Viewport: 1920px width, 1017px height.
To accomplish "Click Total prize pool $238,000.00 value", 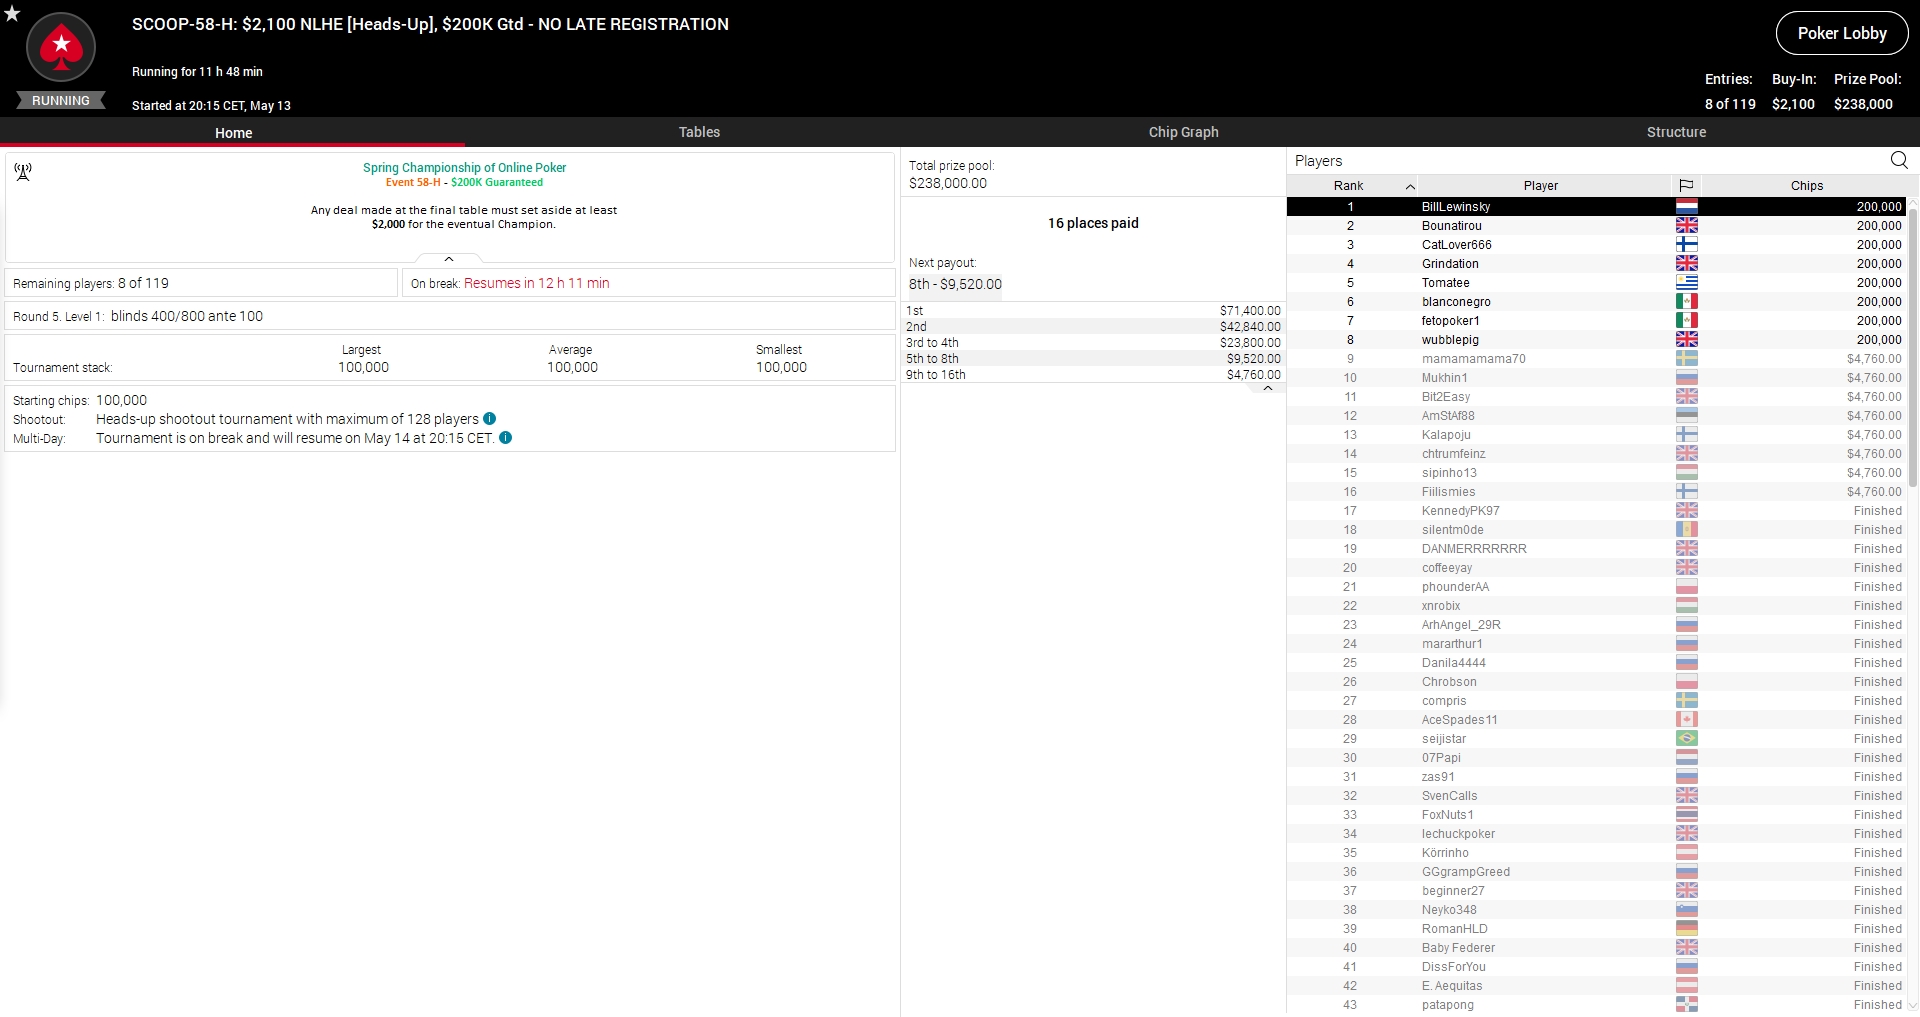I will (x=947, y=183).
